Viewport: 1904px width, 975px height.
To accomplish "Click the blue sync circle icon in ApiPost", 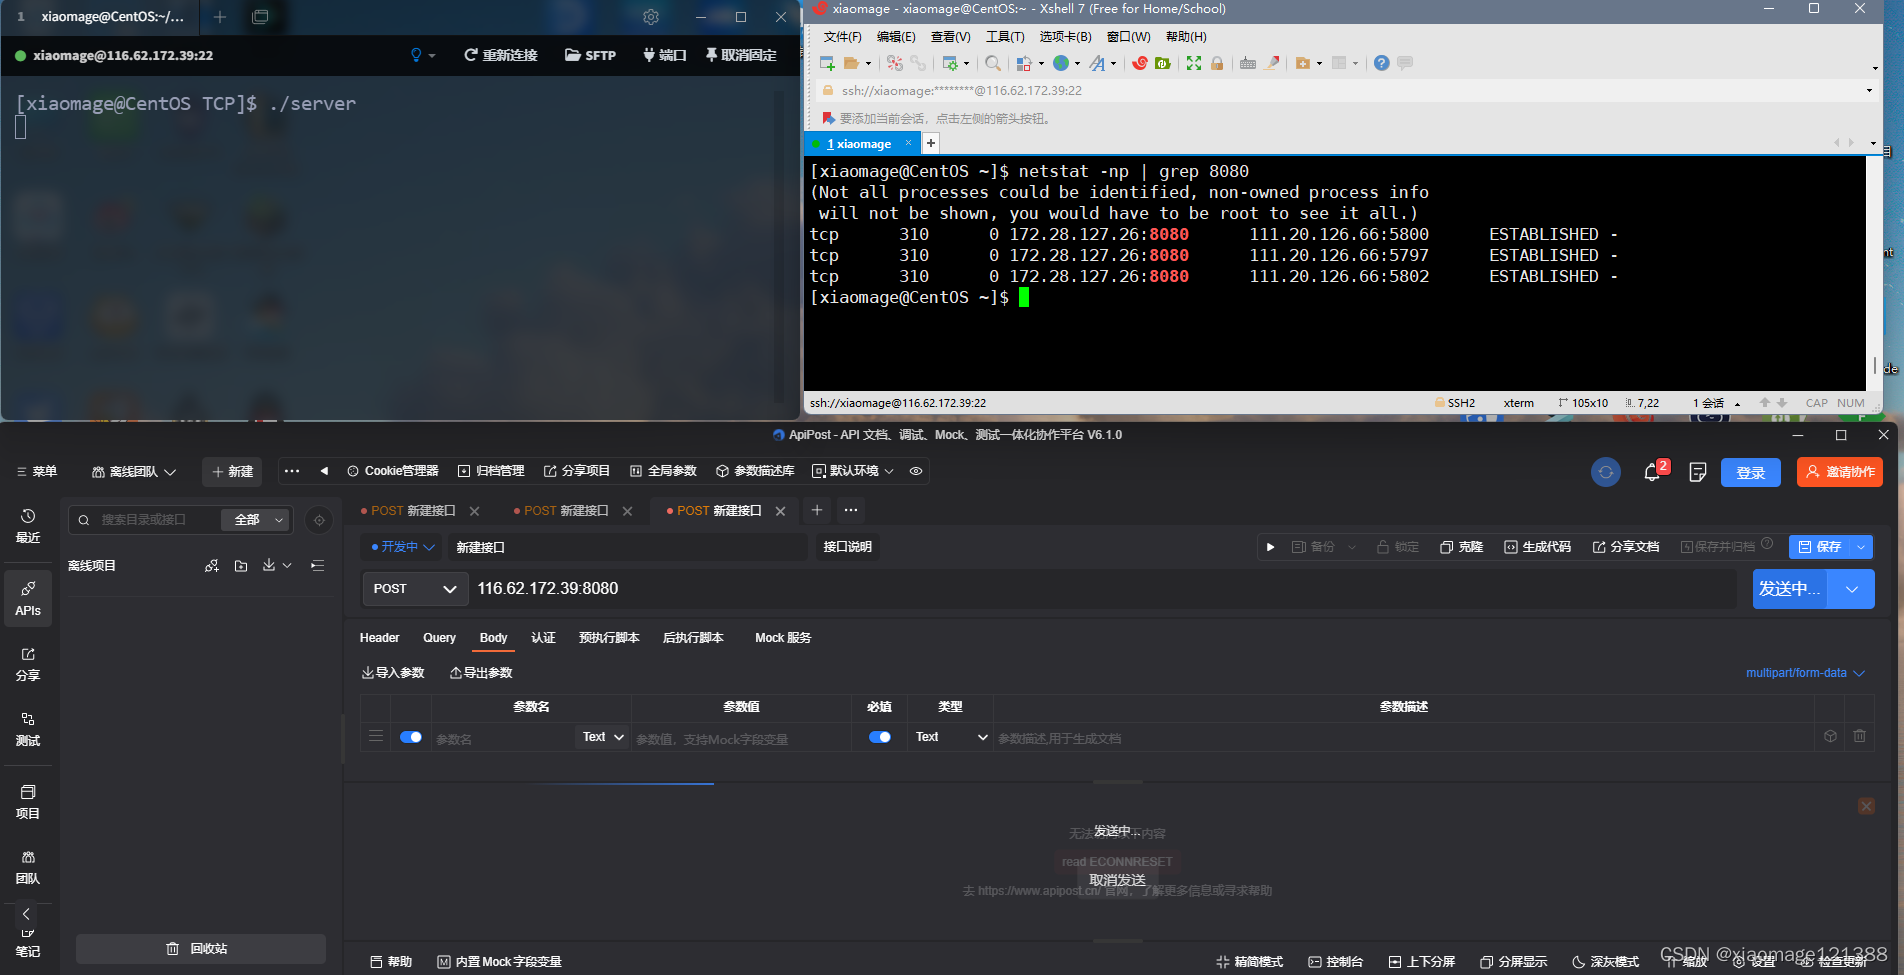I will (1606, 472).
